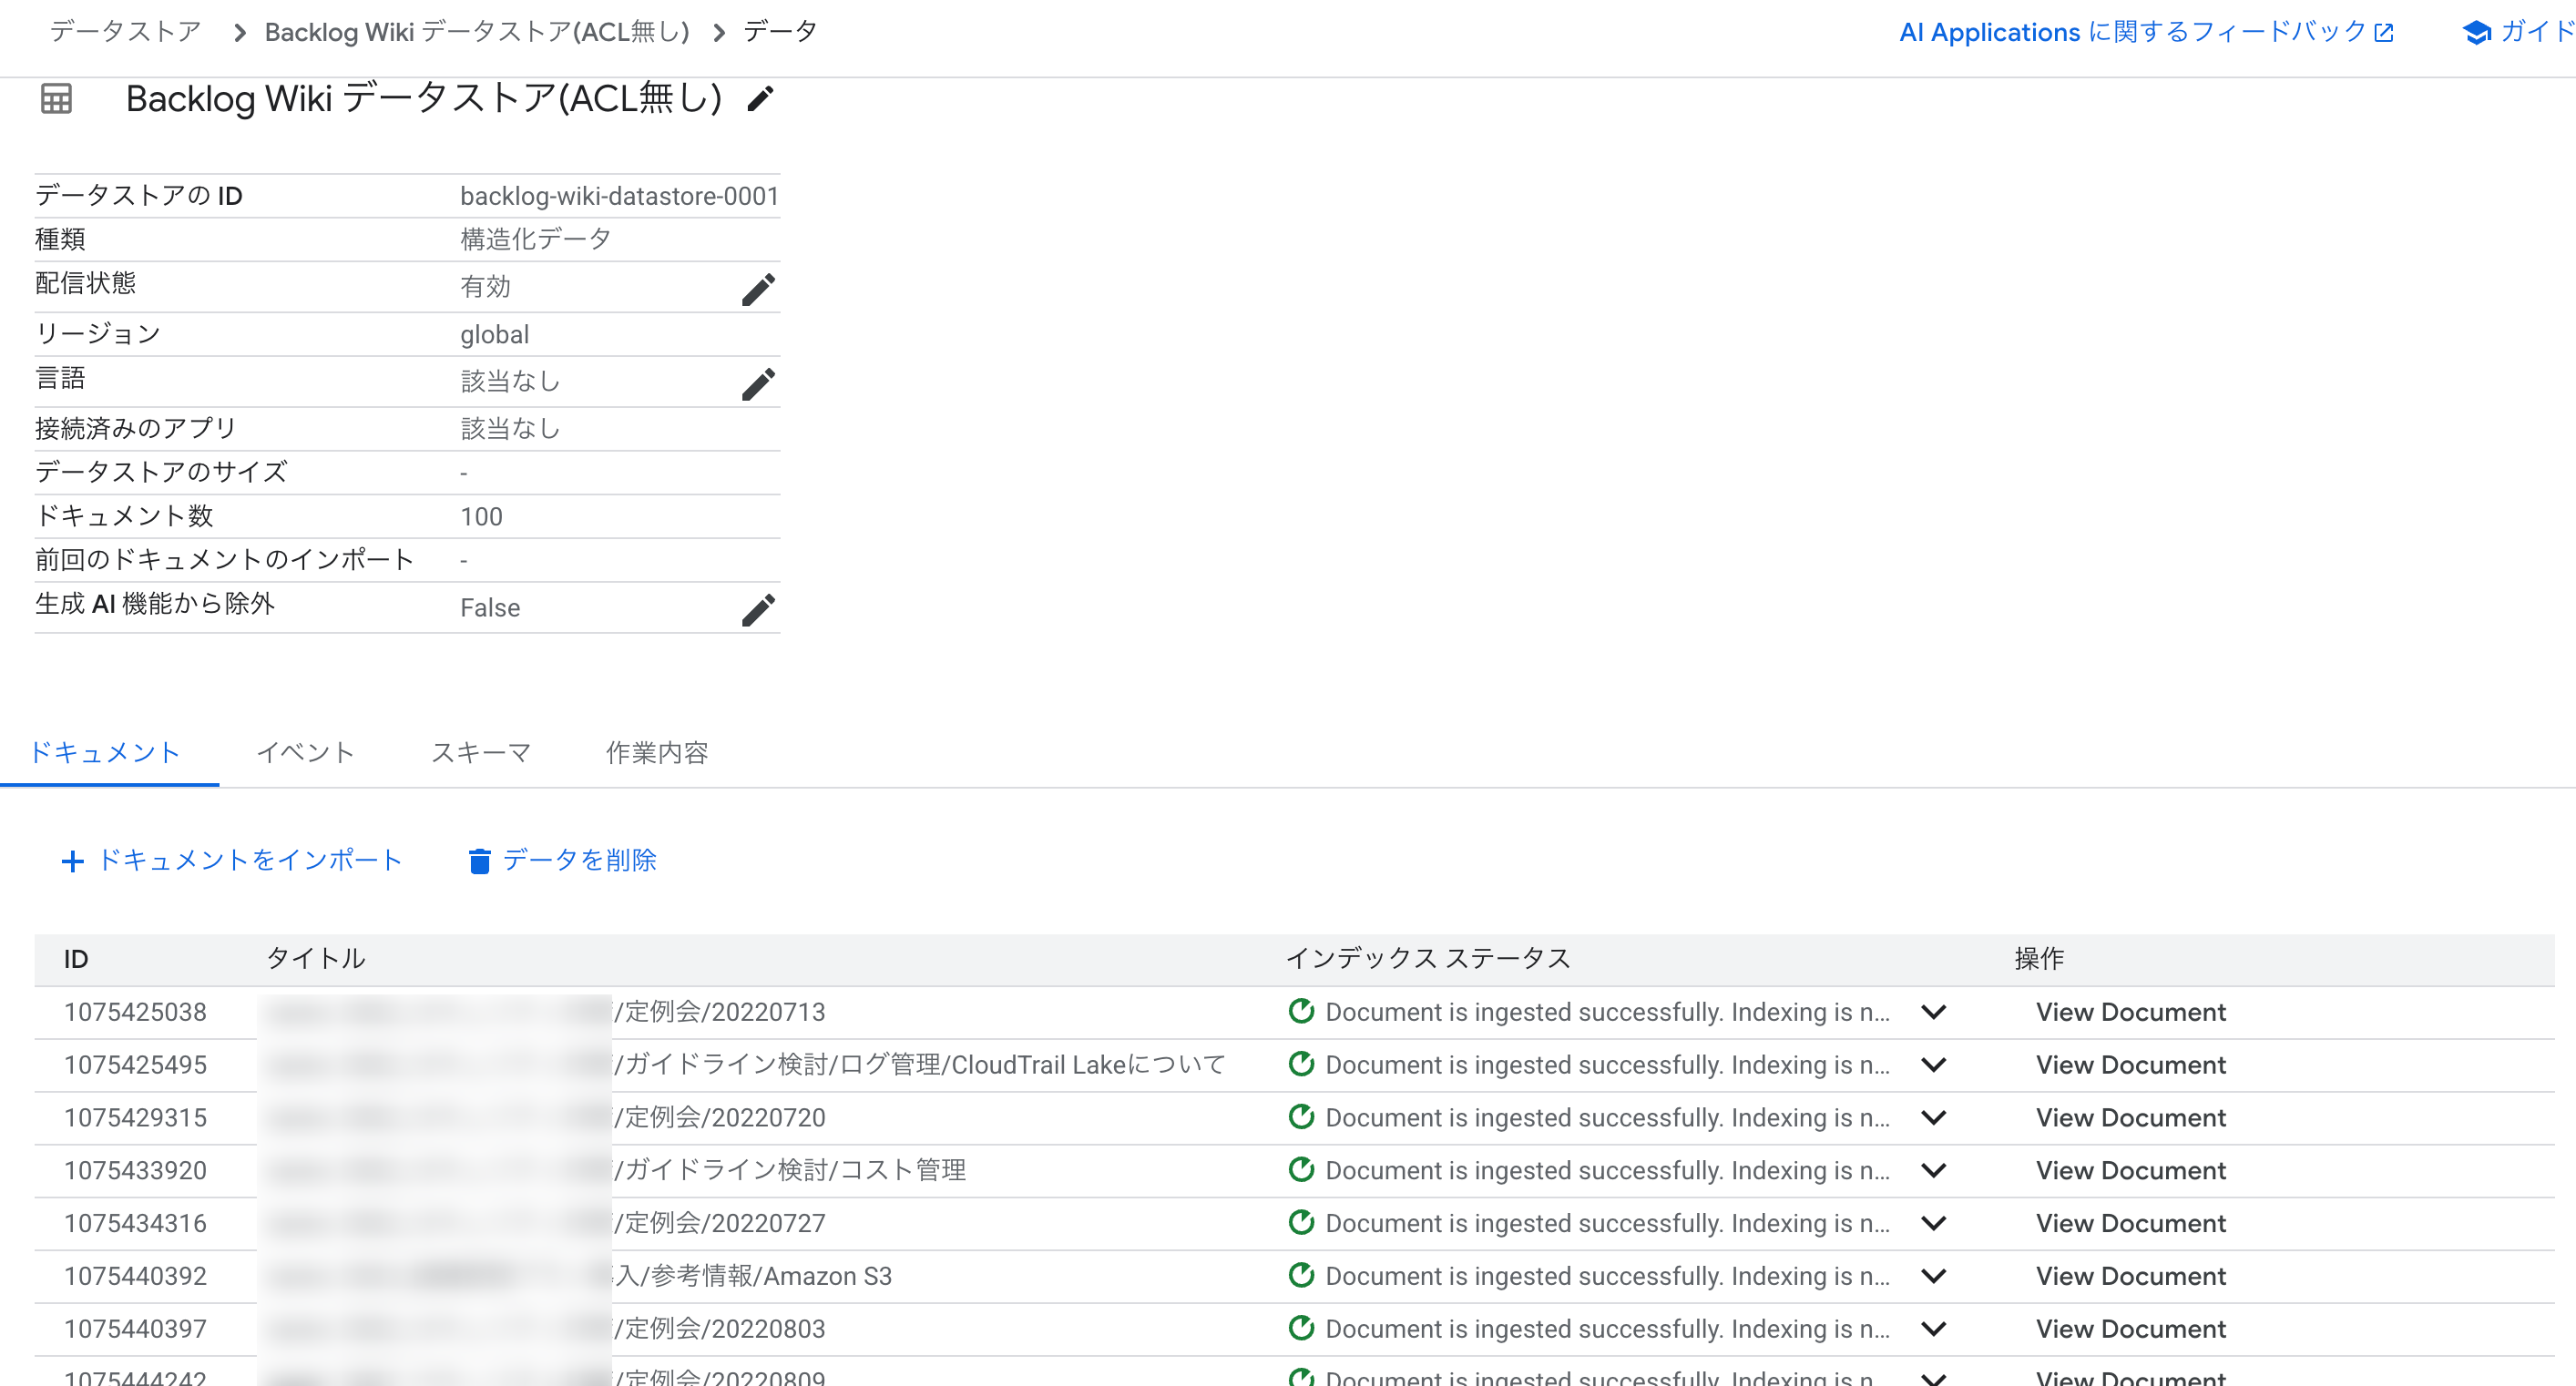Open View Document for document 1075425495

tap(2131, 1065)
